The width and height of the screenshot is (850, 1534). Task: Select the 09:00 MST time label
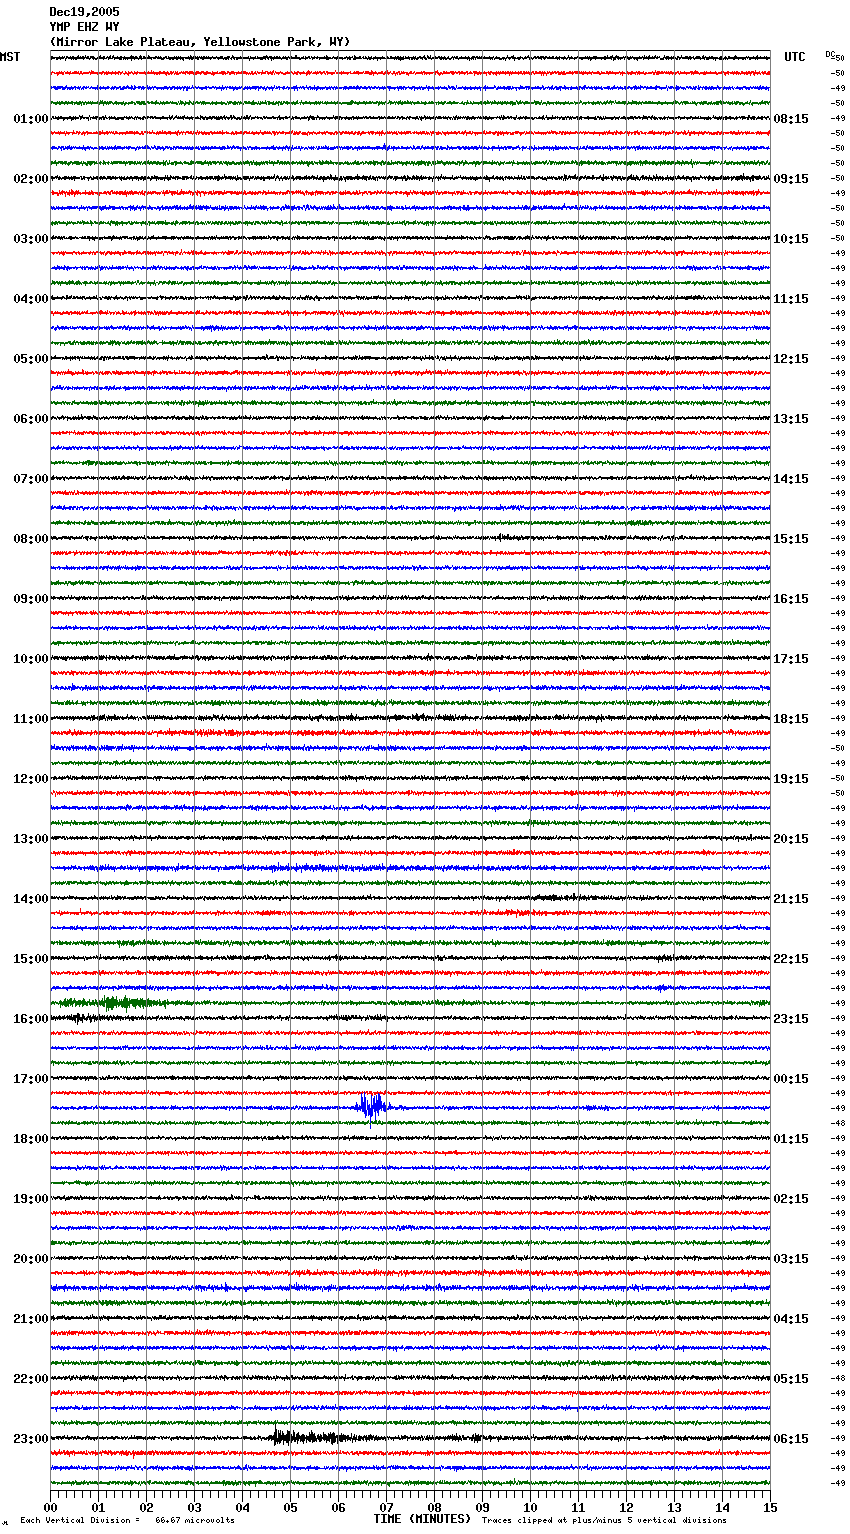[x=31, y=599]
